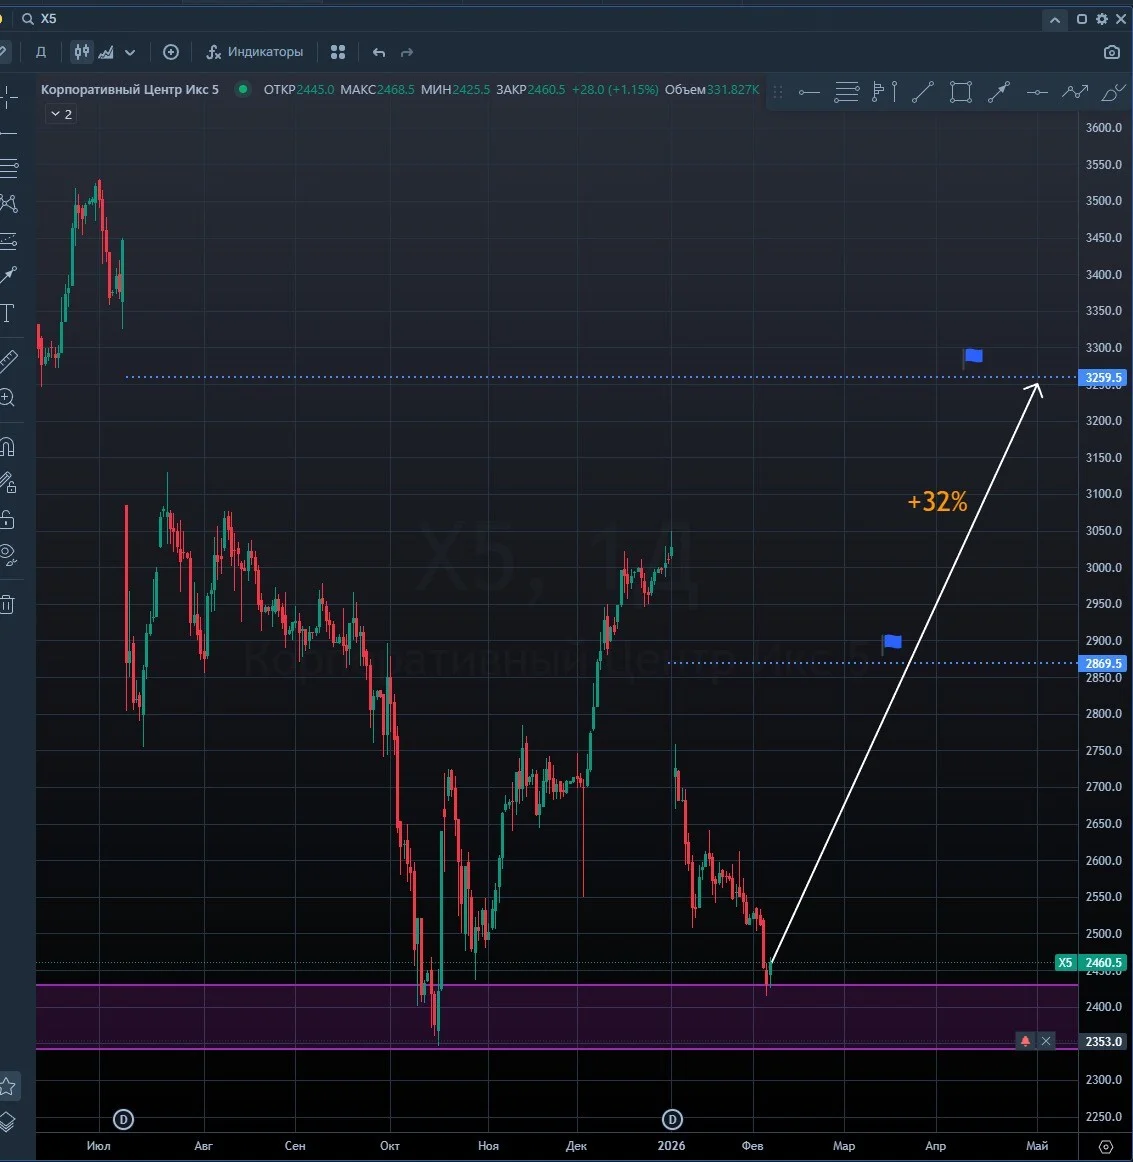1133x1162 pixels.
Task: Toggle hide all drawings eye icon
Action: pos(7,555)
